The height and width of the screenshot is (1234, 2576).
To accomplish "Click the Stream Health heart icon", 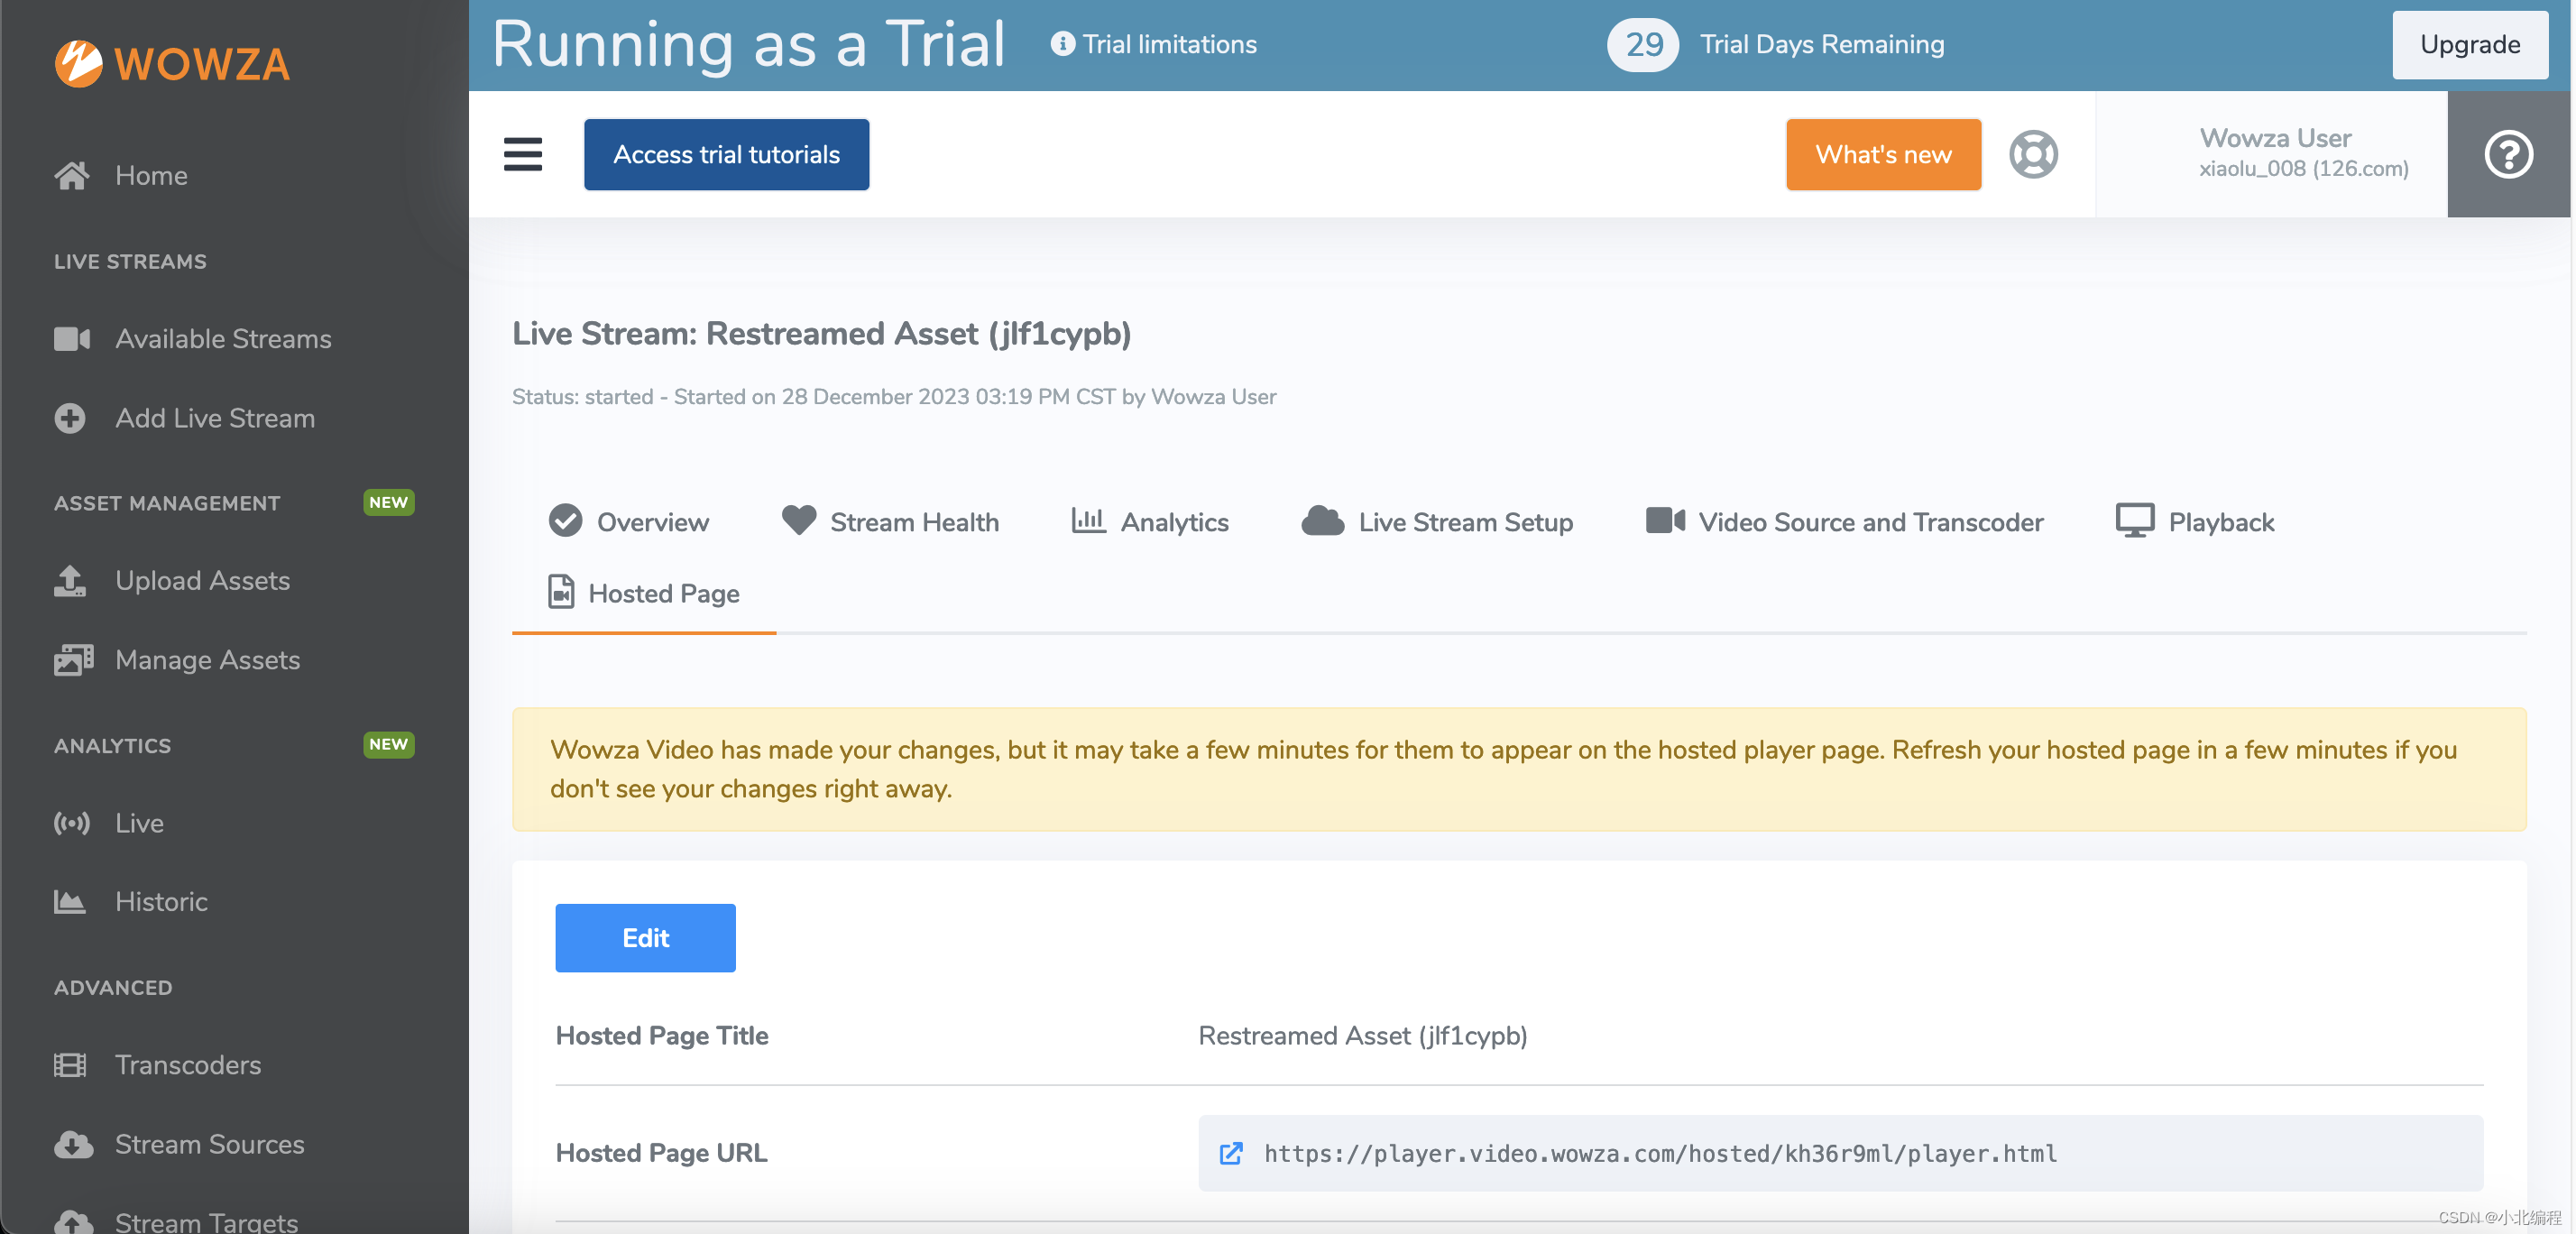I will [x=798, y=521].
